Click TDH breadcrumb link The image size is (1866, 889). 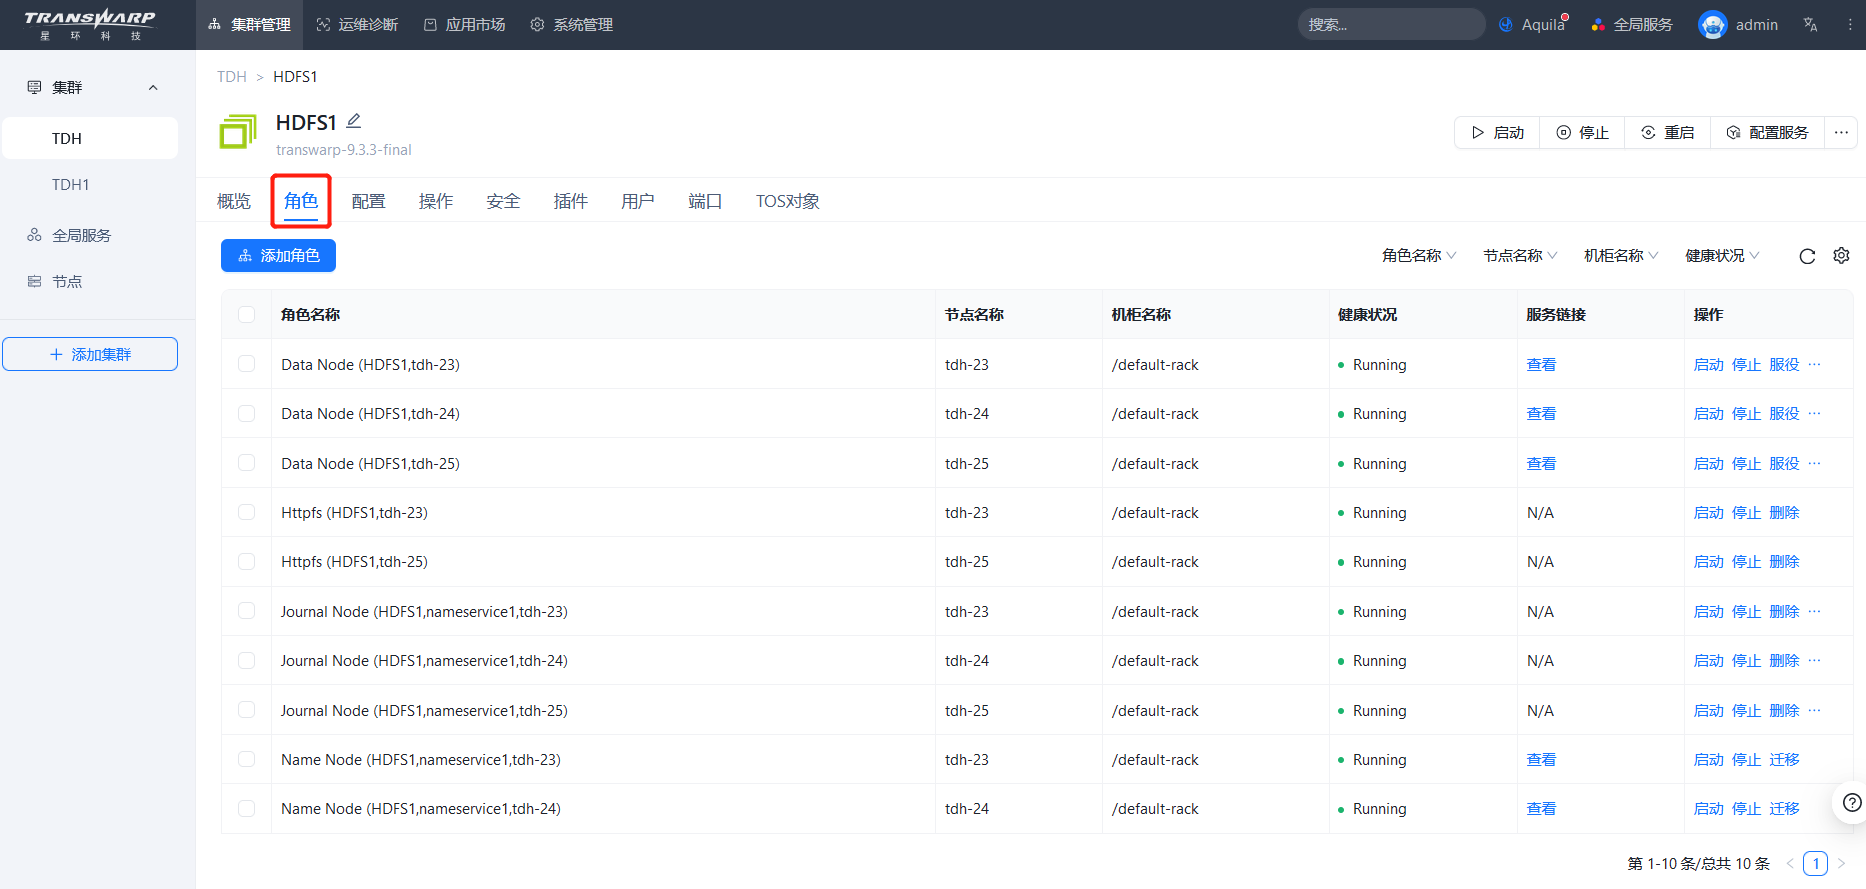click(231, 76)
